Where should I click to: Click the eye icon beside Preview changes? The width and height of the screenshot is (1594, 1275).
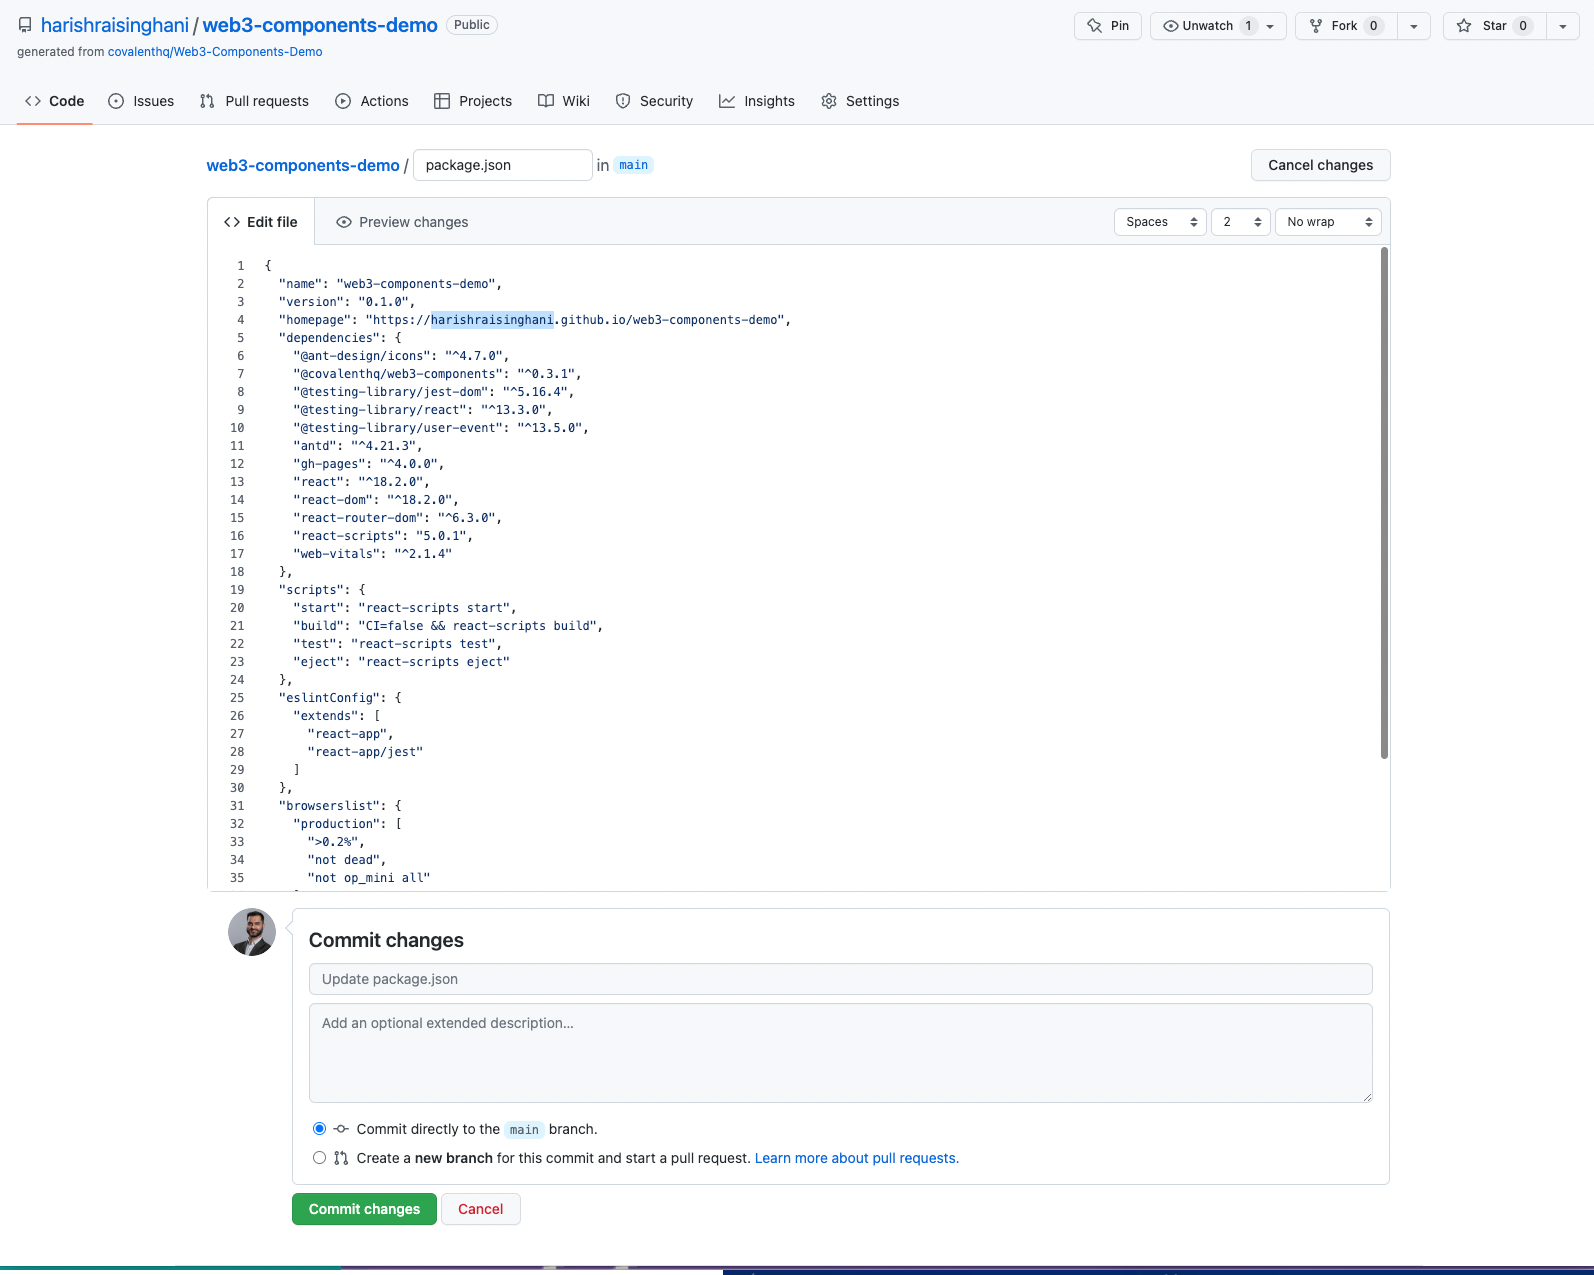pos(344,222)
